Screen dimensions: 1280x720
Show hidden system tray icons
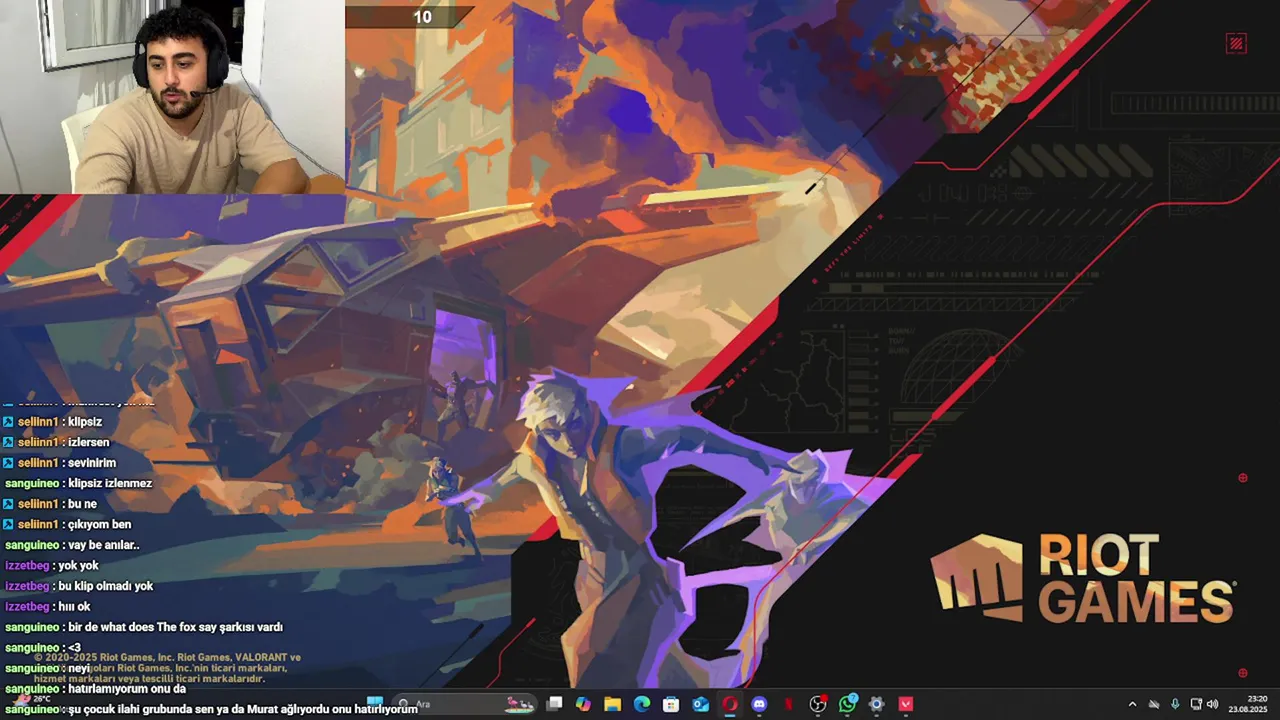coord(1133,704)
